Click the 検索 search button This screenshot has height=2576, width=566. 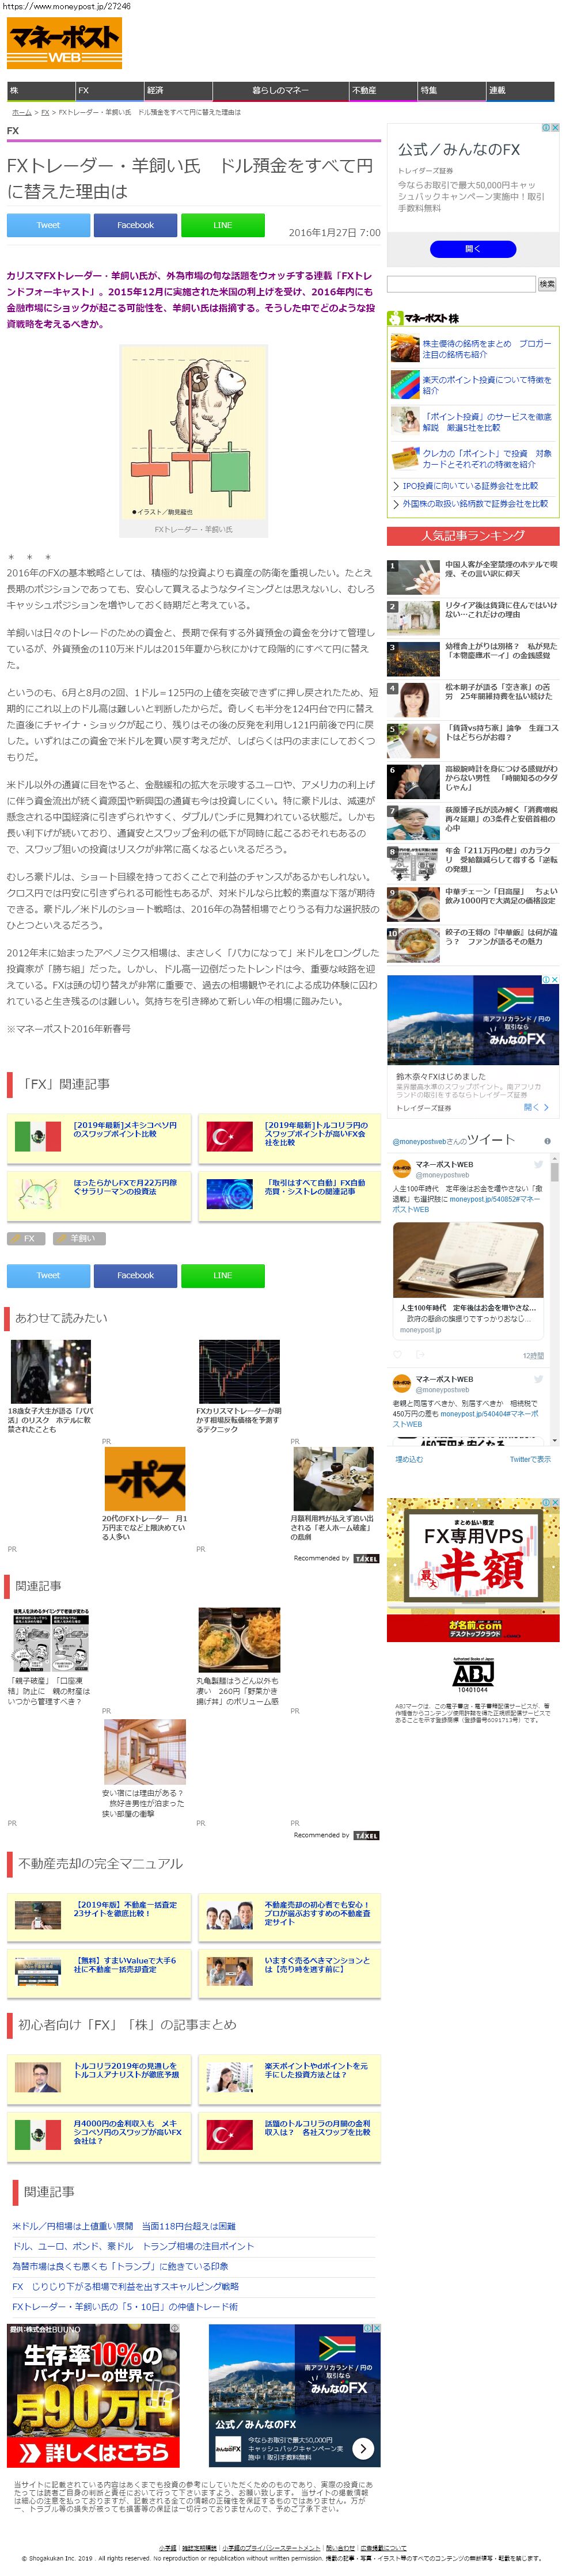(x=547, y=284)
